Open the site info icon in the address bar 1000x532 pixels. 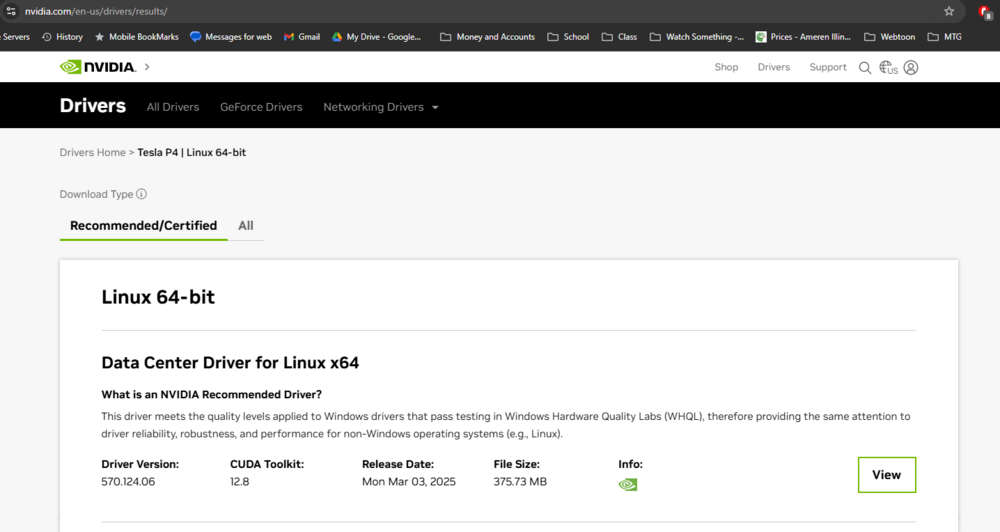[11, 11]
